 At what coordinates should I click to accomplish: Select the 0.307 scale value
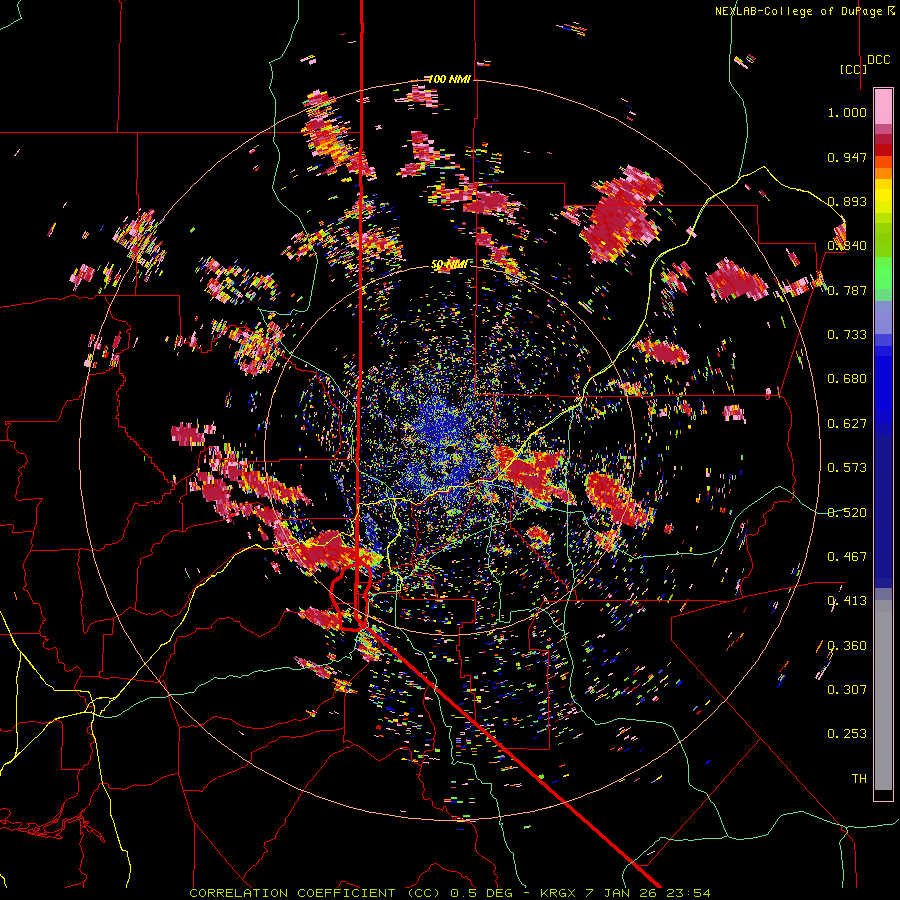click(x=847, y=690)
